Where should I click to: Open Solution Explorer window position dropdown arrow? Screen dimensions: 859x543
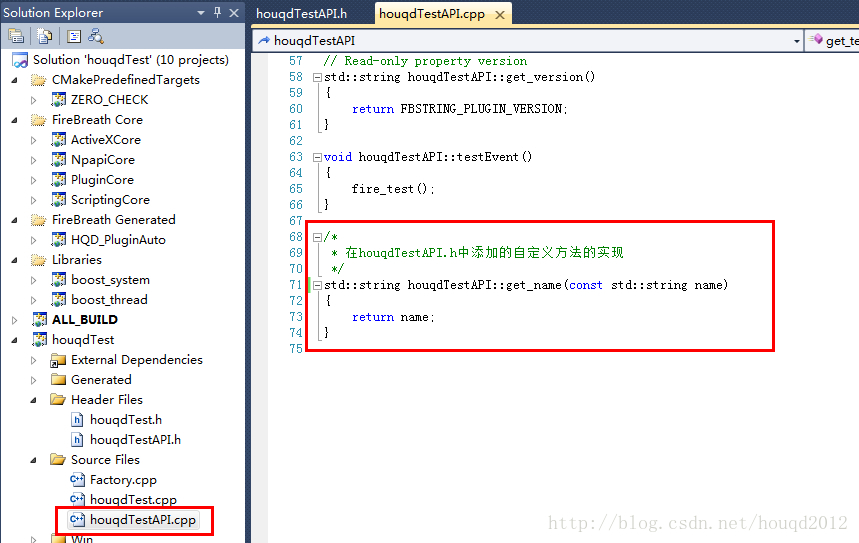[201, 13]
